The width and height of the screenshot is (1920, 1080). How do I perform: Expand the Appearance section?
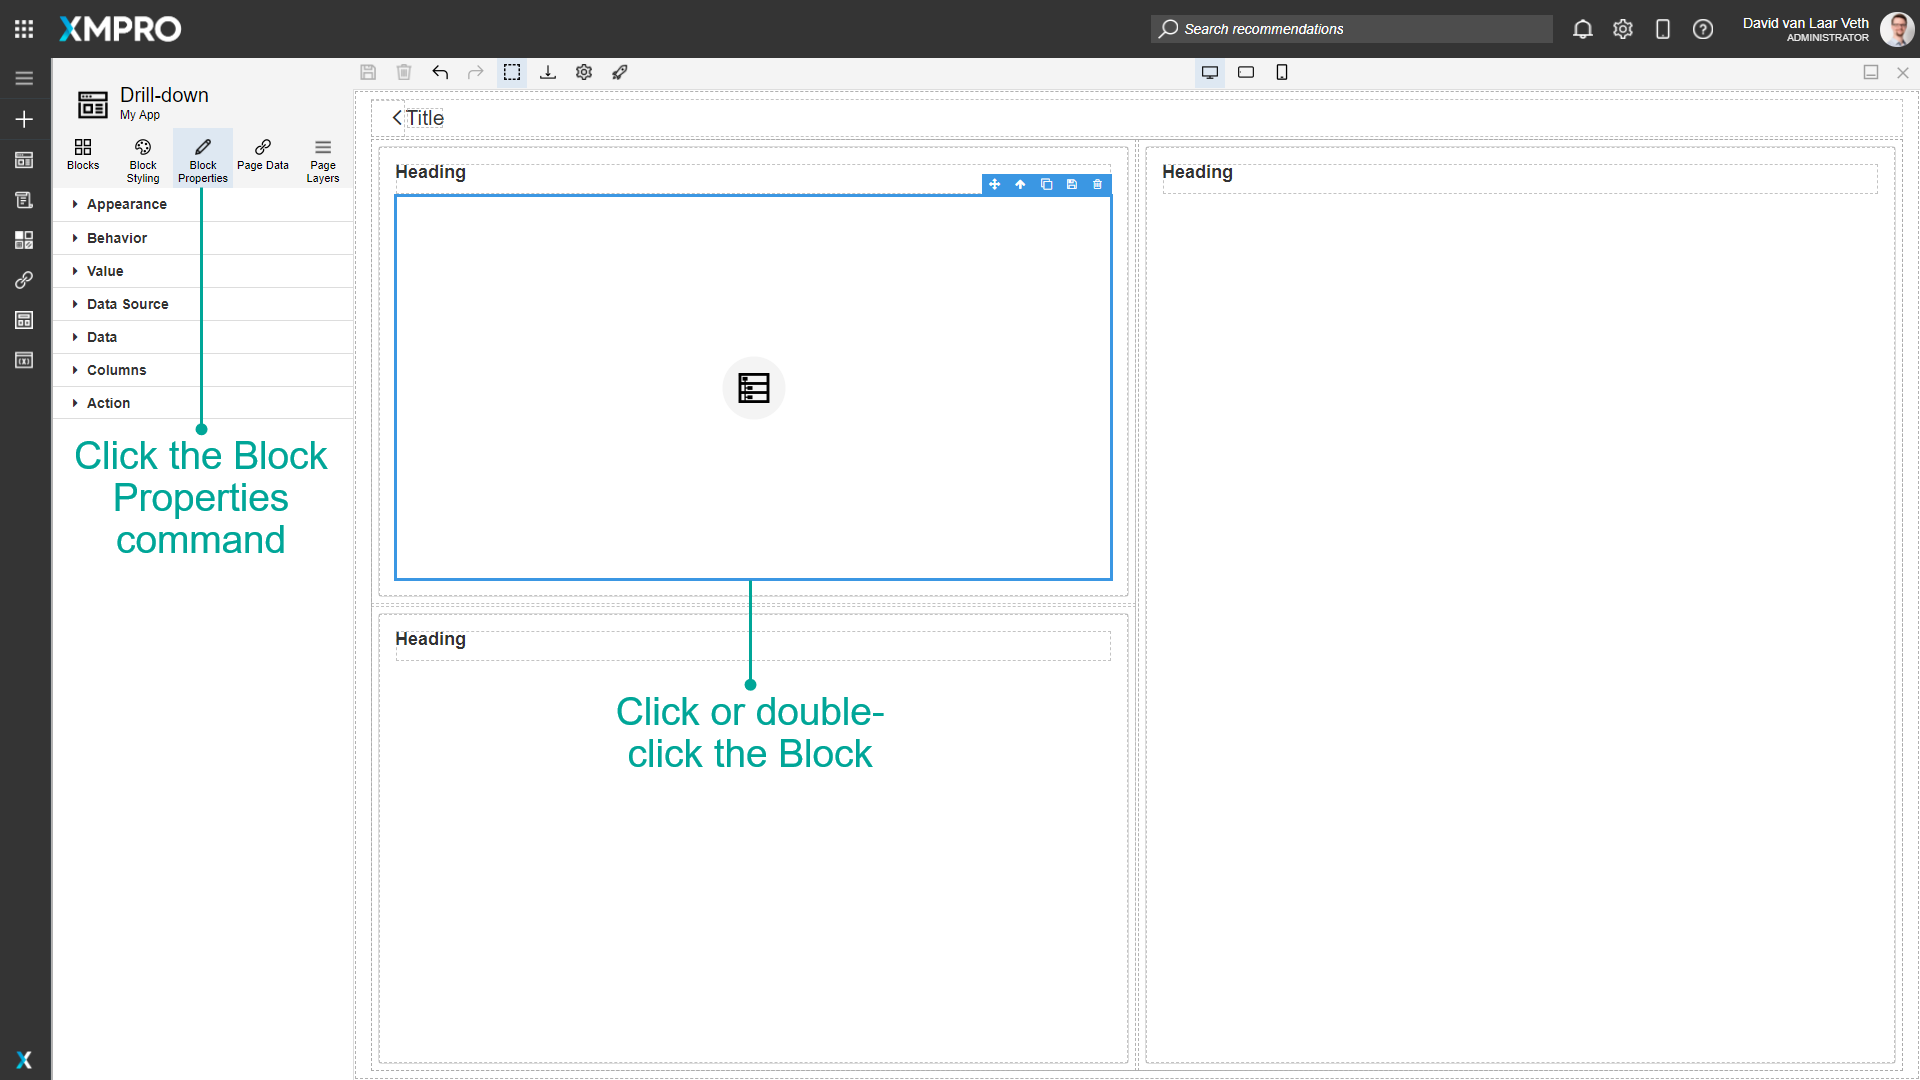click(x=203, y=204)
